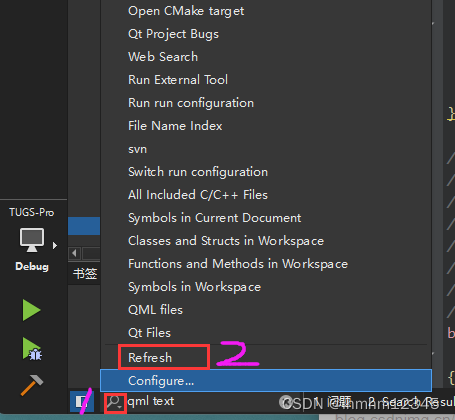This screenshot has width=455, height=420.
Task: Start debugging with the bug-play icon
Action: coord(32,349)
